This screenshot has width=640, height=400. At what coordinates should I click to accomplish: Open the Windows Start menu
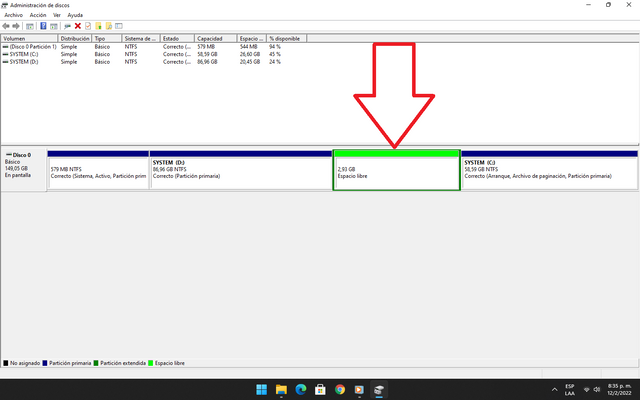pyautogui.click(x=261, y=389)
